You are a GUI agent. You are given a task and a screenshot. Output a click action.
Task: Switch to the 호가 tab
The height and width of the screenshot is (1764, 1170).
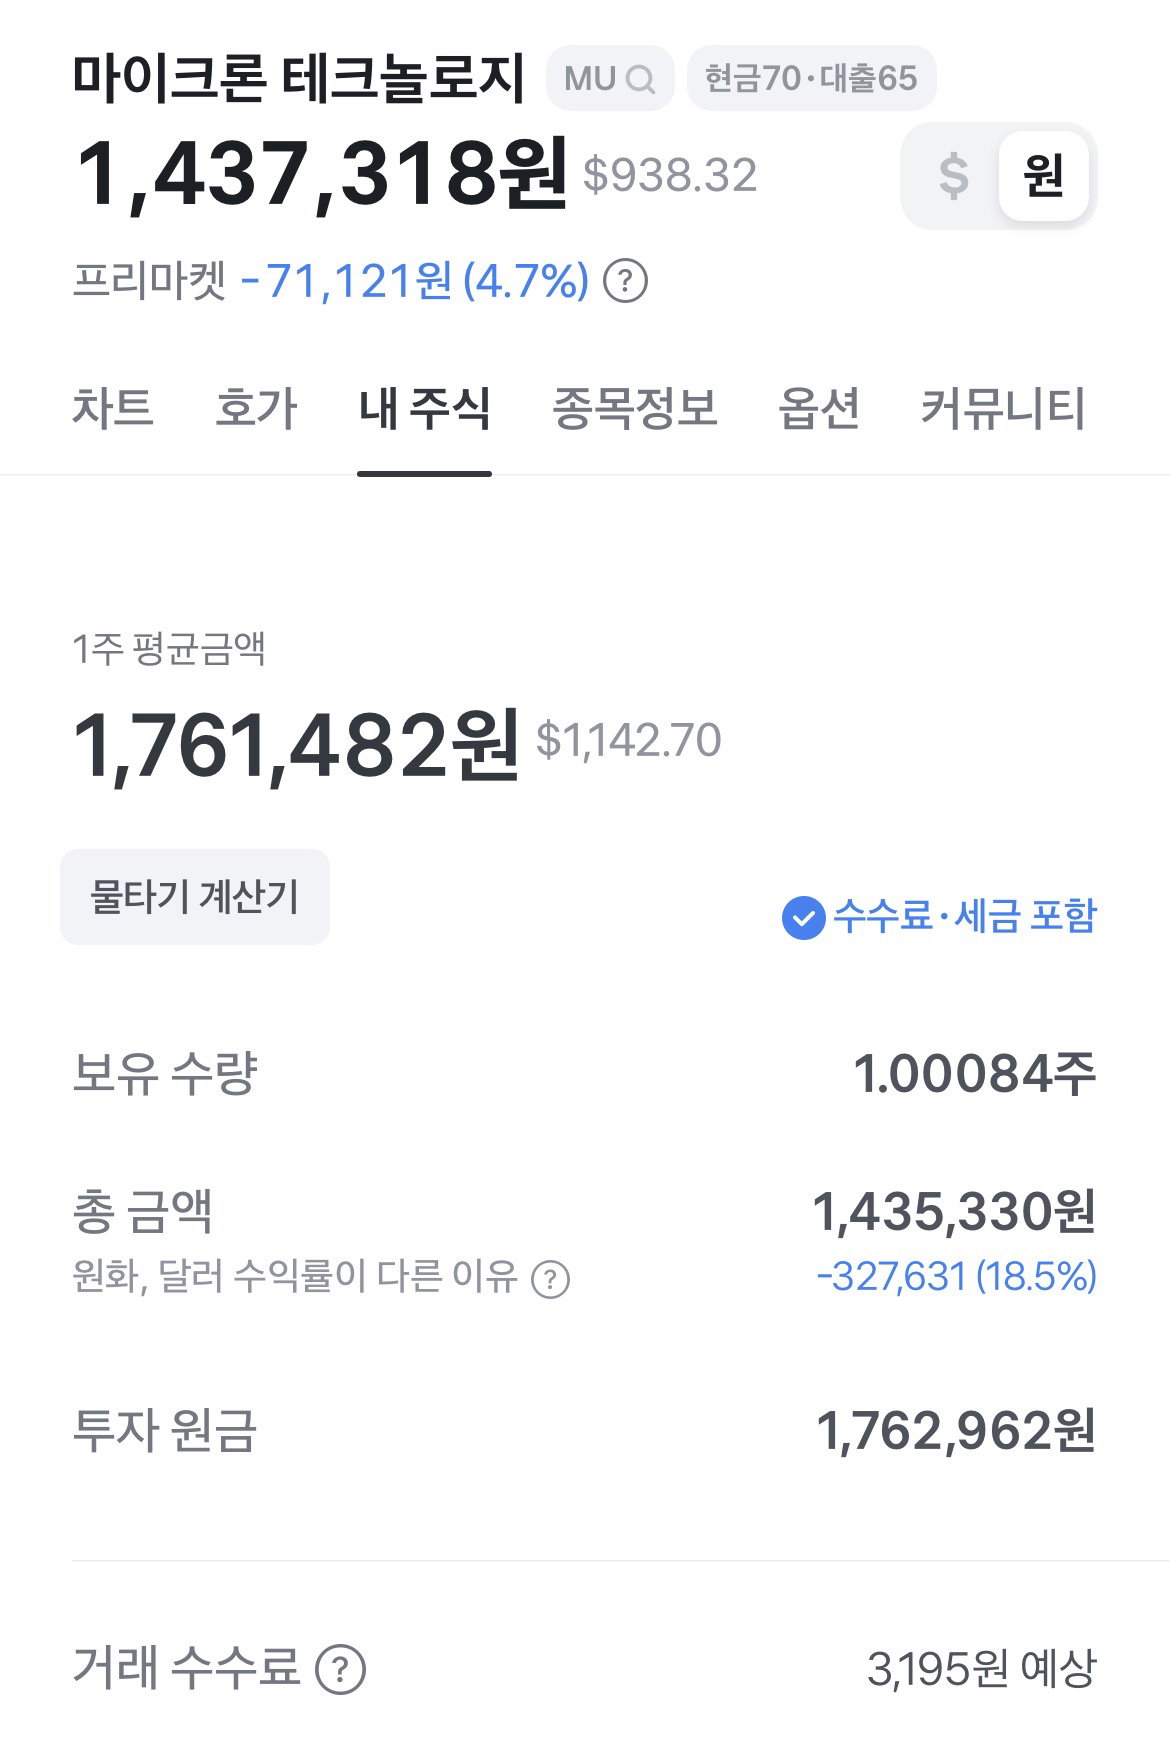point(256,408)
